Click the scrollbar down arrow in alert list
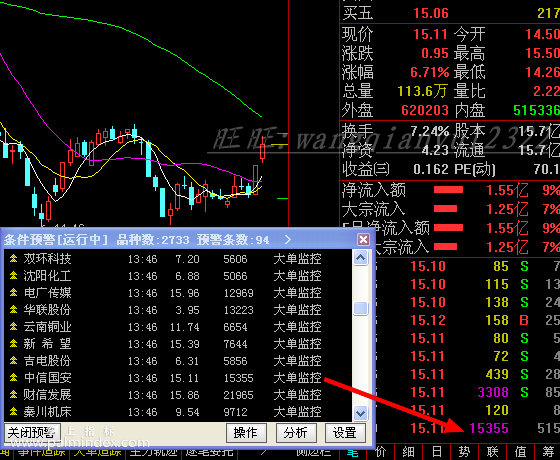 360,414
